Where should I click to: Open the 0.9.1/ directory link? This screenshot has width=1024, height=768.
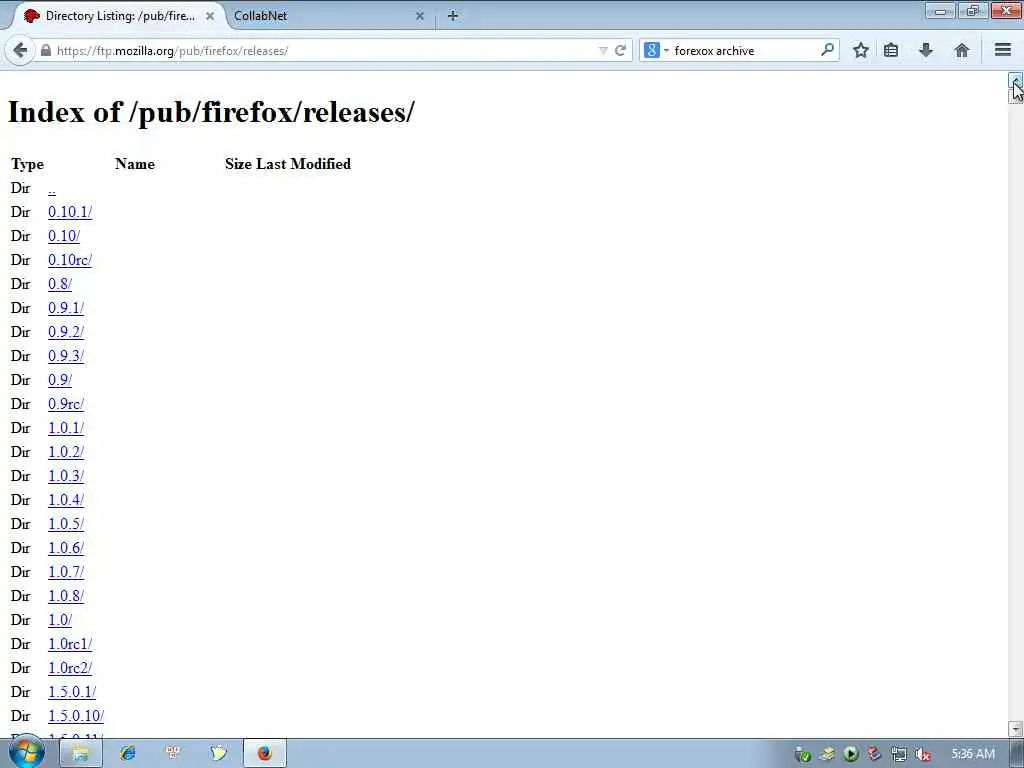(66, 308)
